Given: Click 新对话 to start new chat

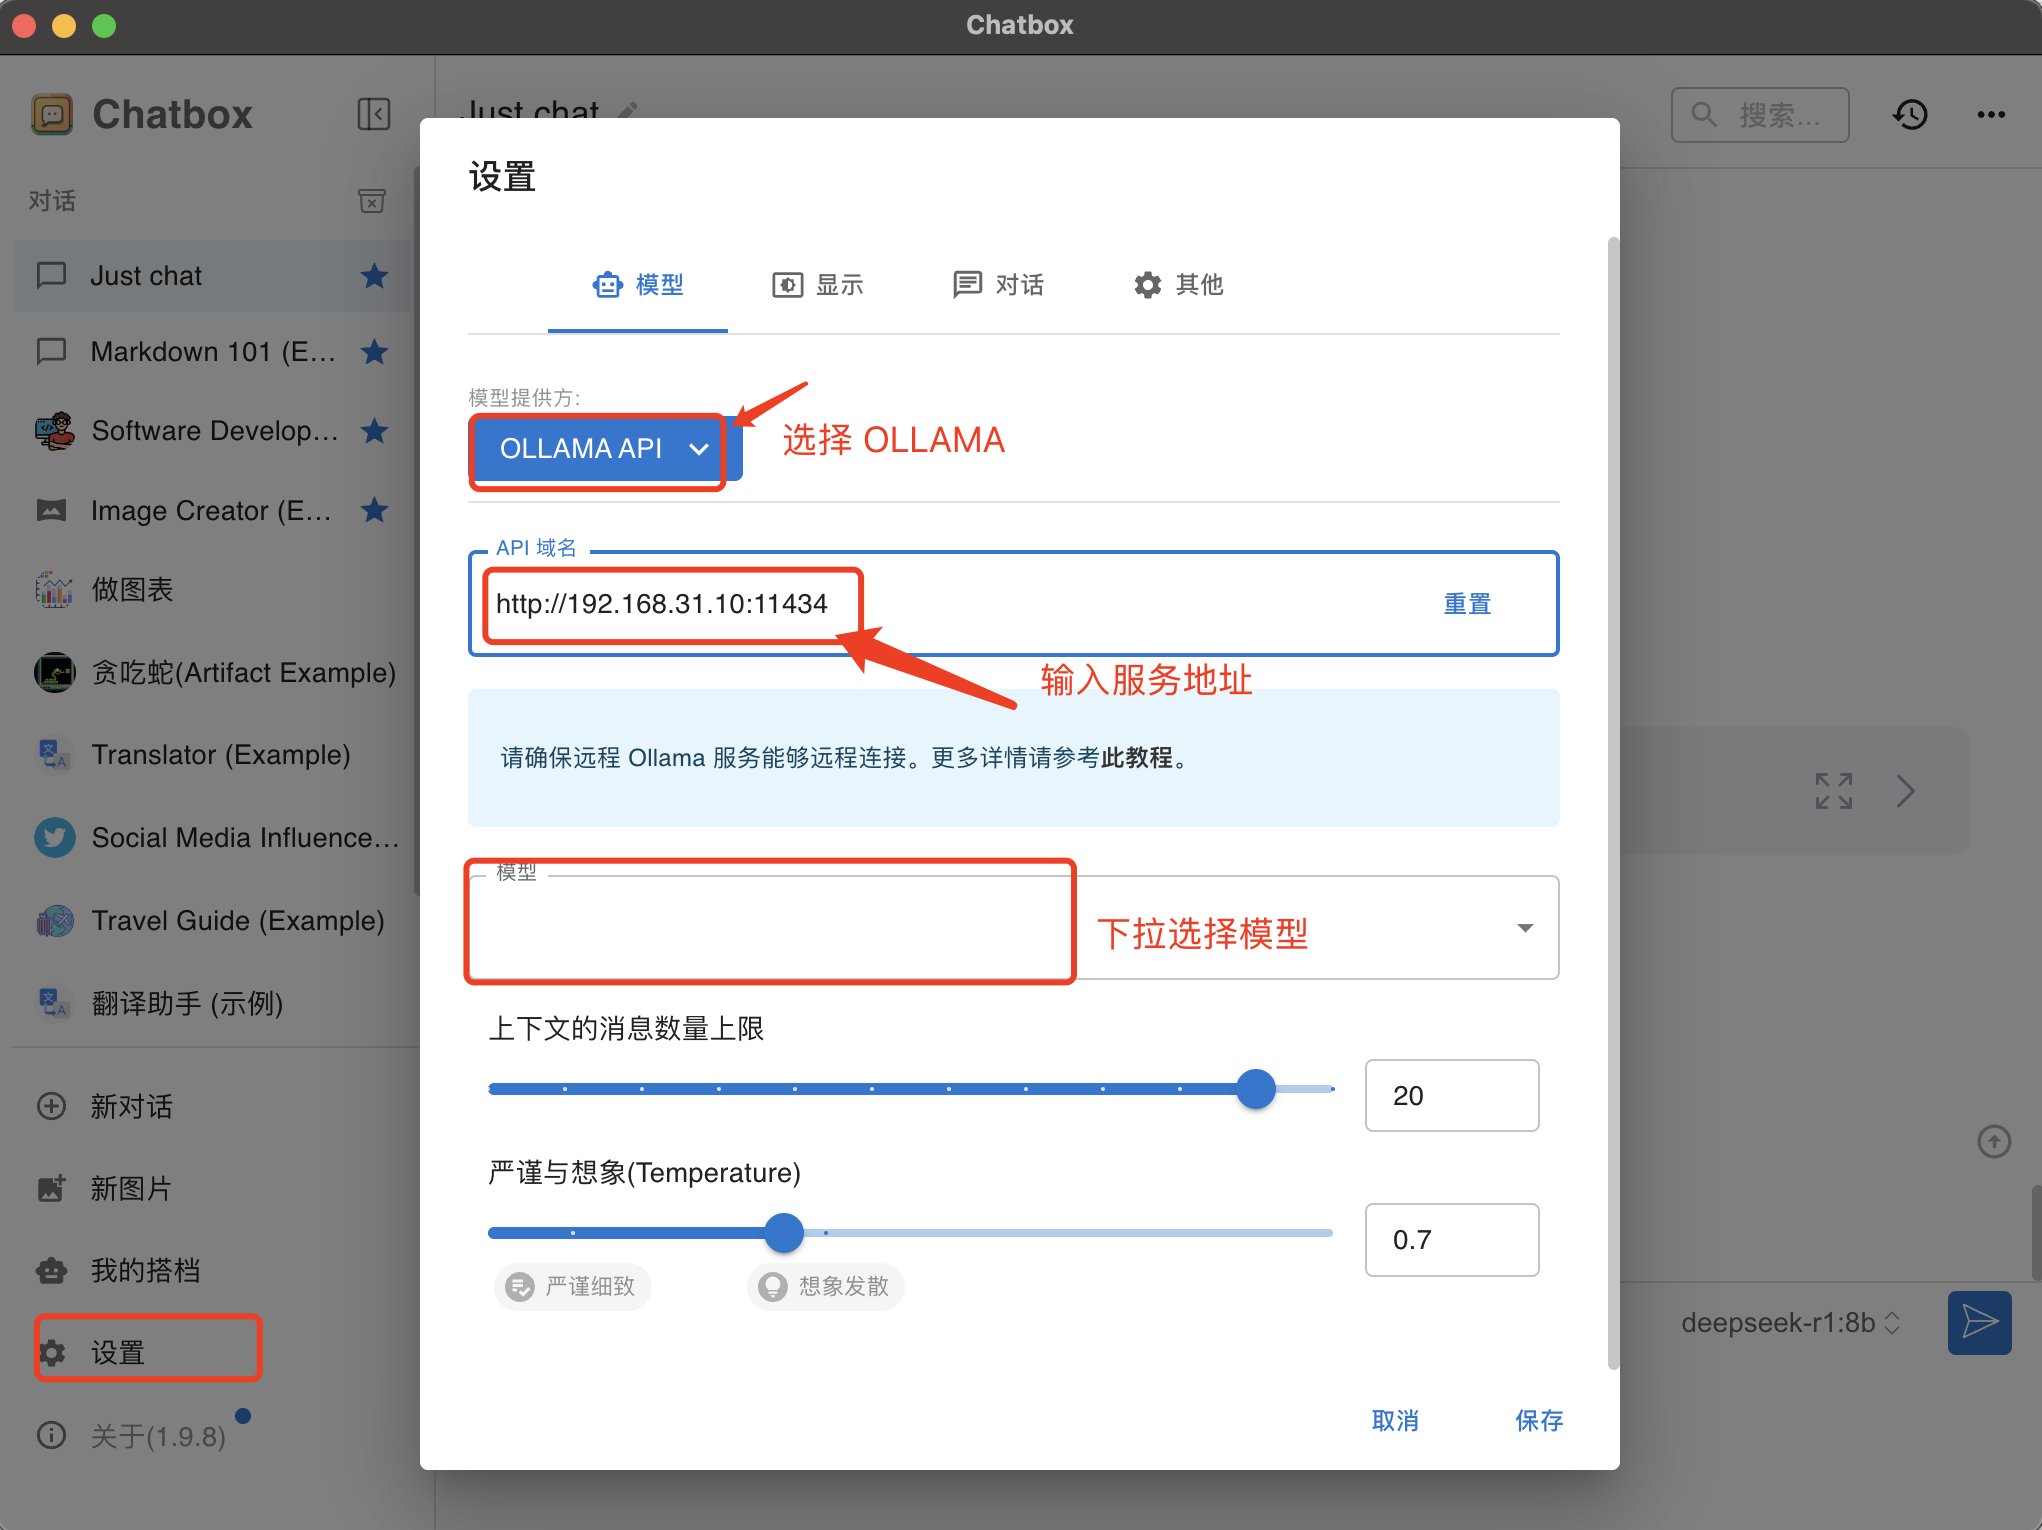Looking at the screenshot, I should click(x=132, y=1106).
